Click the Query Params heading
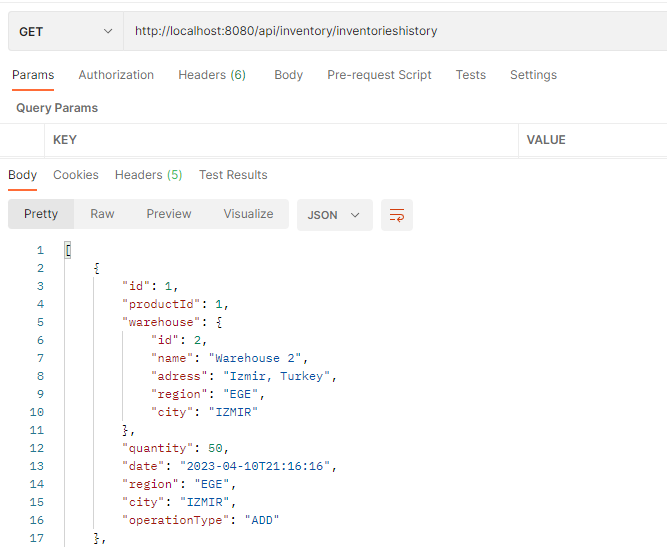The image size is (667, 547). coord(57,108)
